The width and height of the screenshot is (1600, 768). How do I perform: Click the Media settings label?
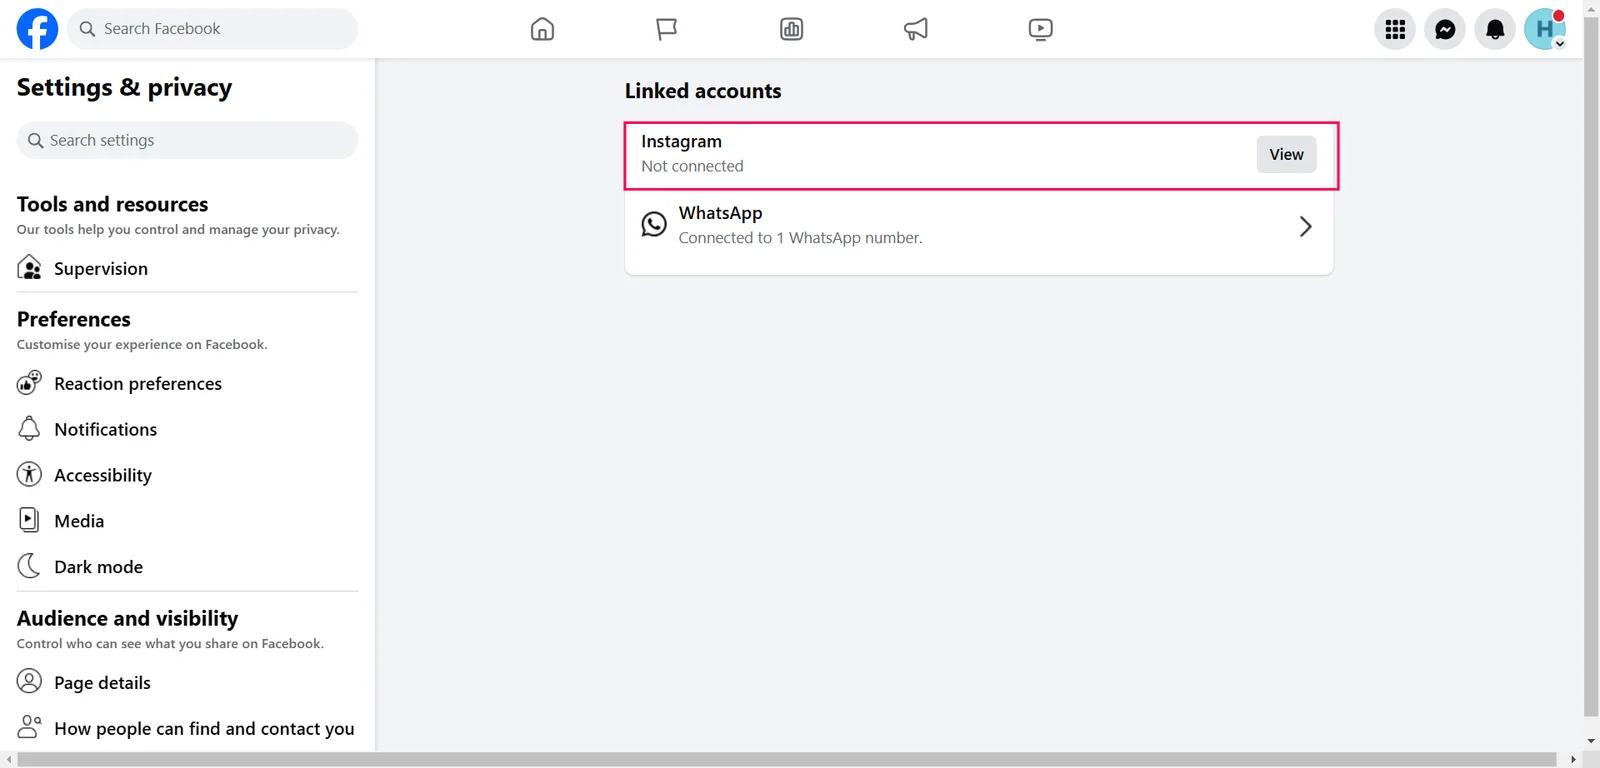click(79, 521)
